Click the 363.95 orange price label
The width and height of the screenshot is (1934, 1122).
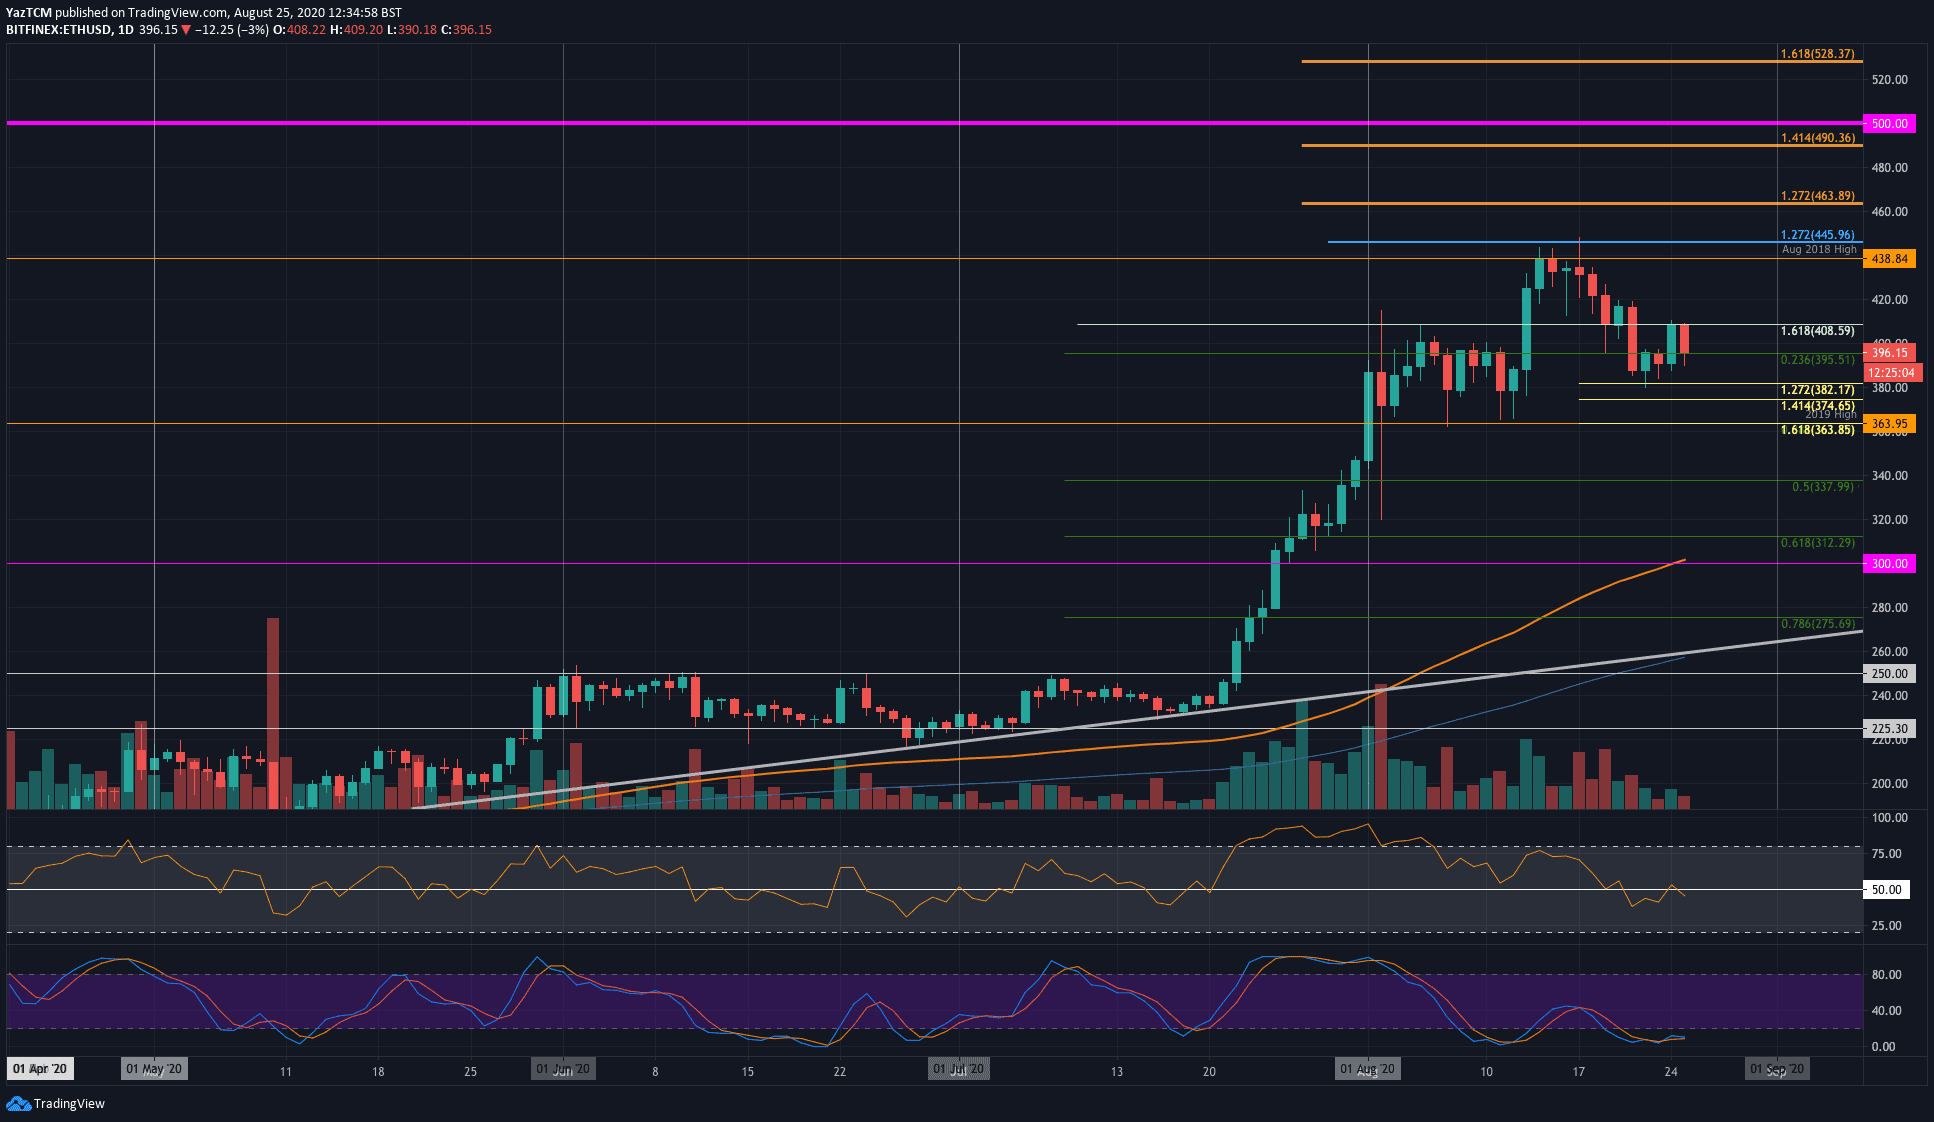pos(1889,423)
